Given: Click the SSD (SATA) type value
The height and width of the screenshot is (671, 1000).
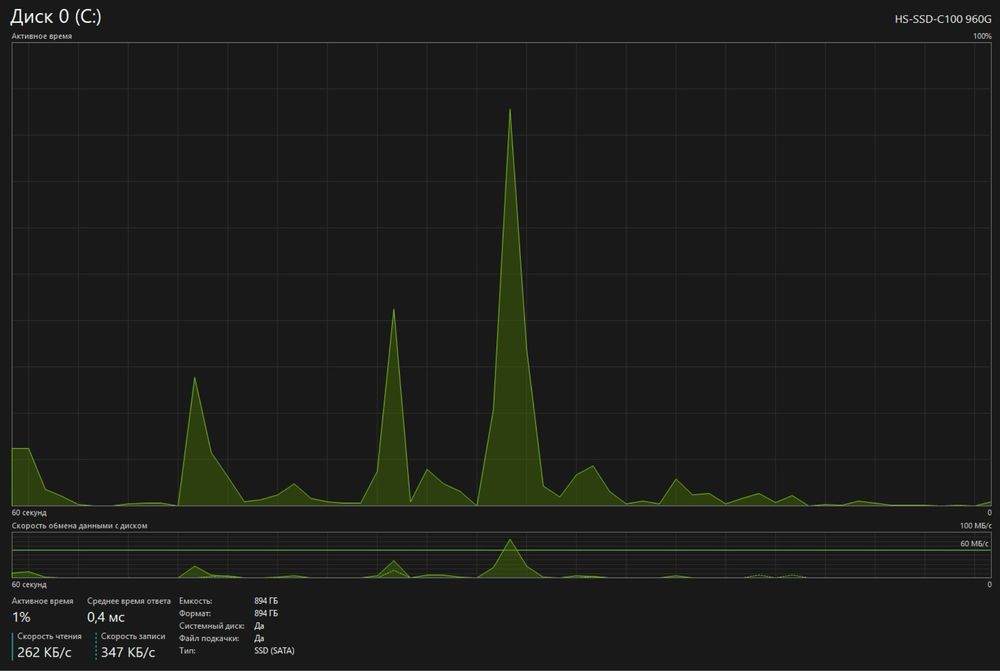Looking at the screenshot, I should 274,651.
